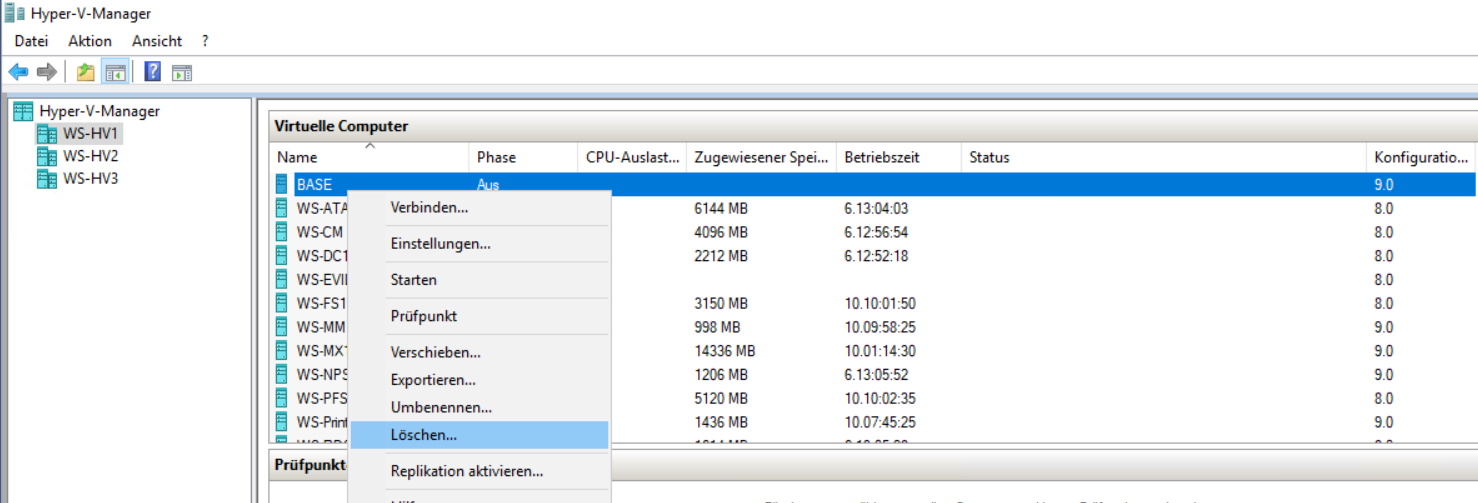1478x503 pixels.
Task: Choose Prüfpunkt from the context menu
Action: [479, 316]
